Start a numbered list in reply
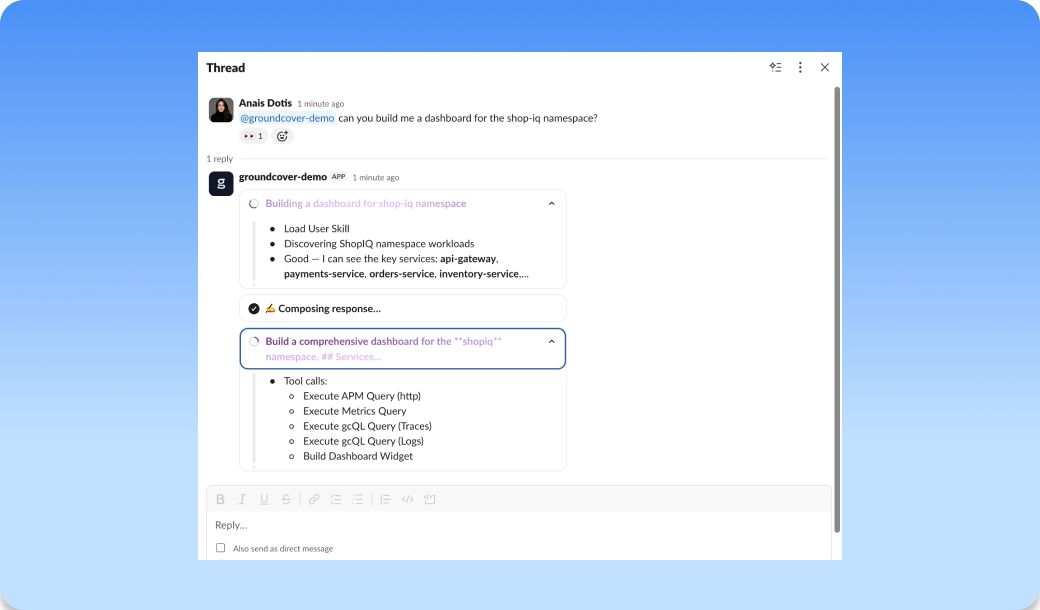The image size is (1040, 610). (336, 499)
